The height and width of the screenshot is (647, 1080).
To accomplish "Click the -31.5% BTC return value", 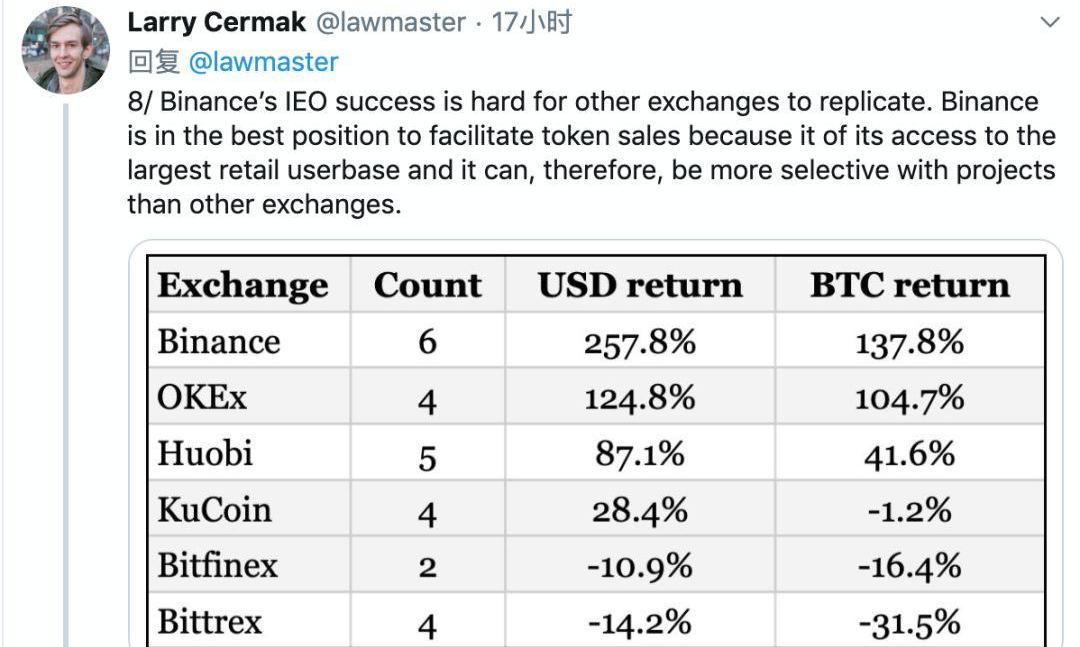I will coord(909,622).
